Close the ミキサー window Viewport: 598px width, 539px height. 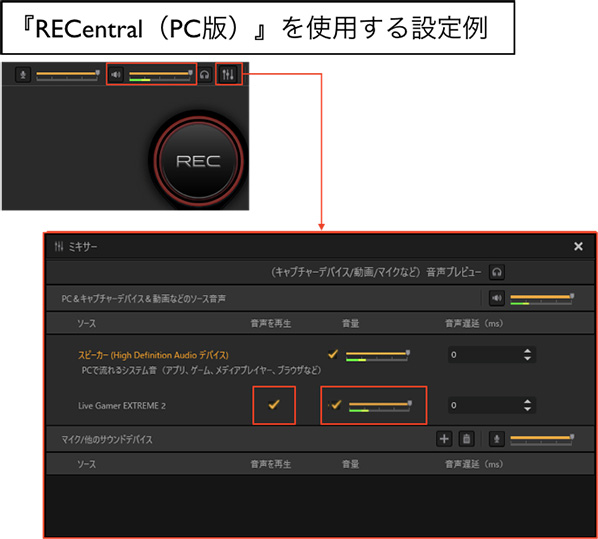(578, 246)
